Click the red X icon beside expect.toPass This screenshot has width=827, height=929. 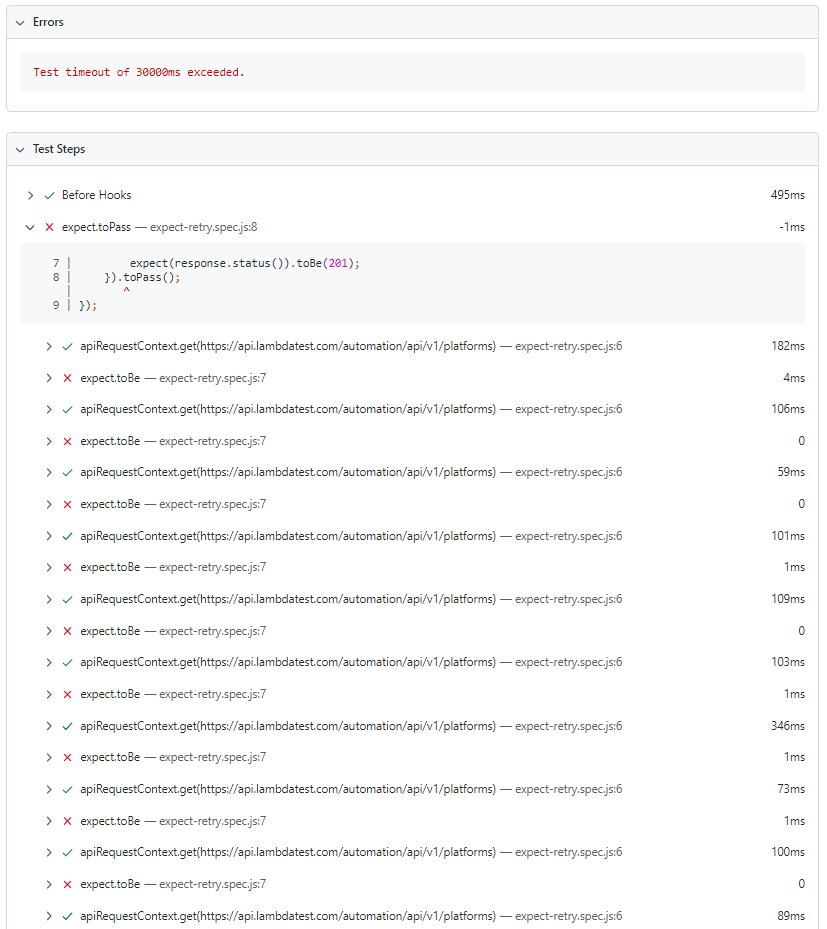click(x=49, y=227)
